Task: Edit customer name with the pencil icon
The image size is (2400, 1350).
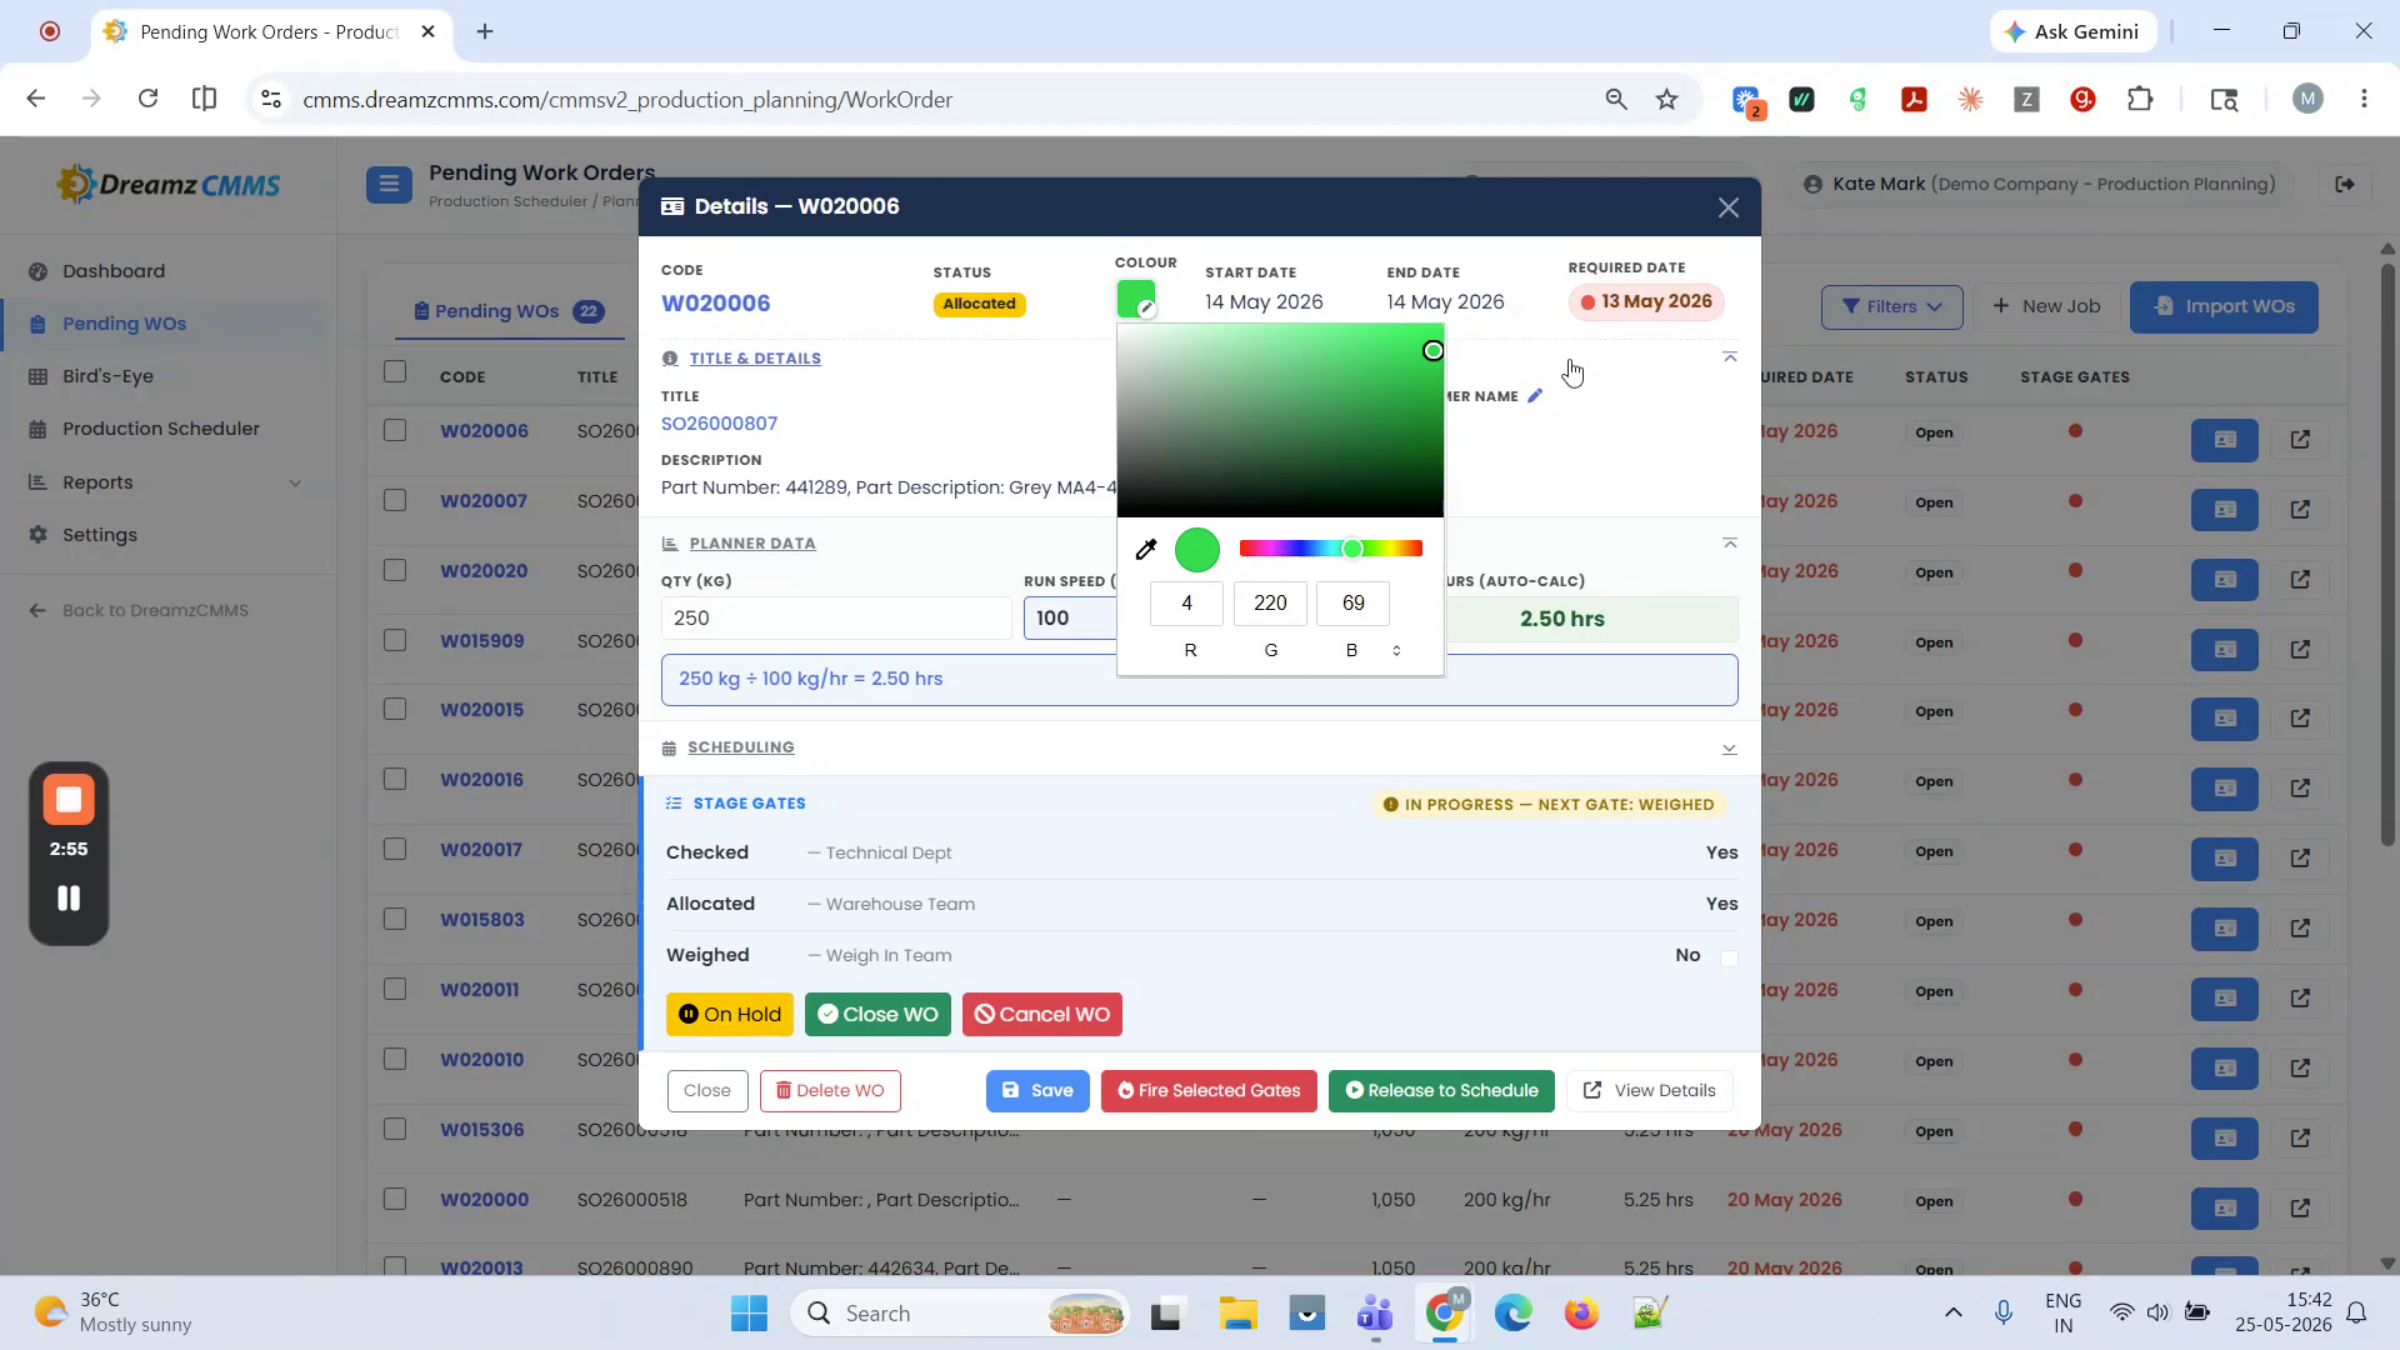Action: coord(1535,396)
